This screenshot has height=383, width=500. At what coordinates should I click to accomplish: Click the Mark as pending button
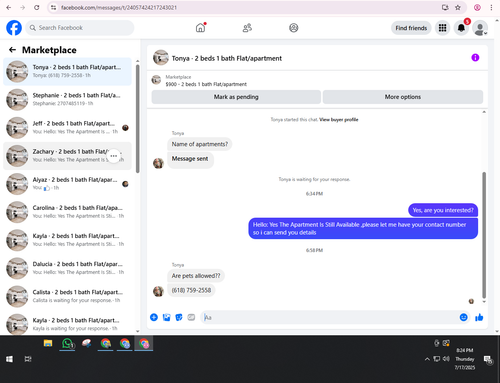point(236,97)
